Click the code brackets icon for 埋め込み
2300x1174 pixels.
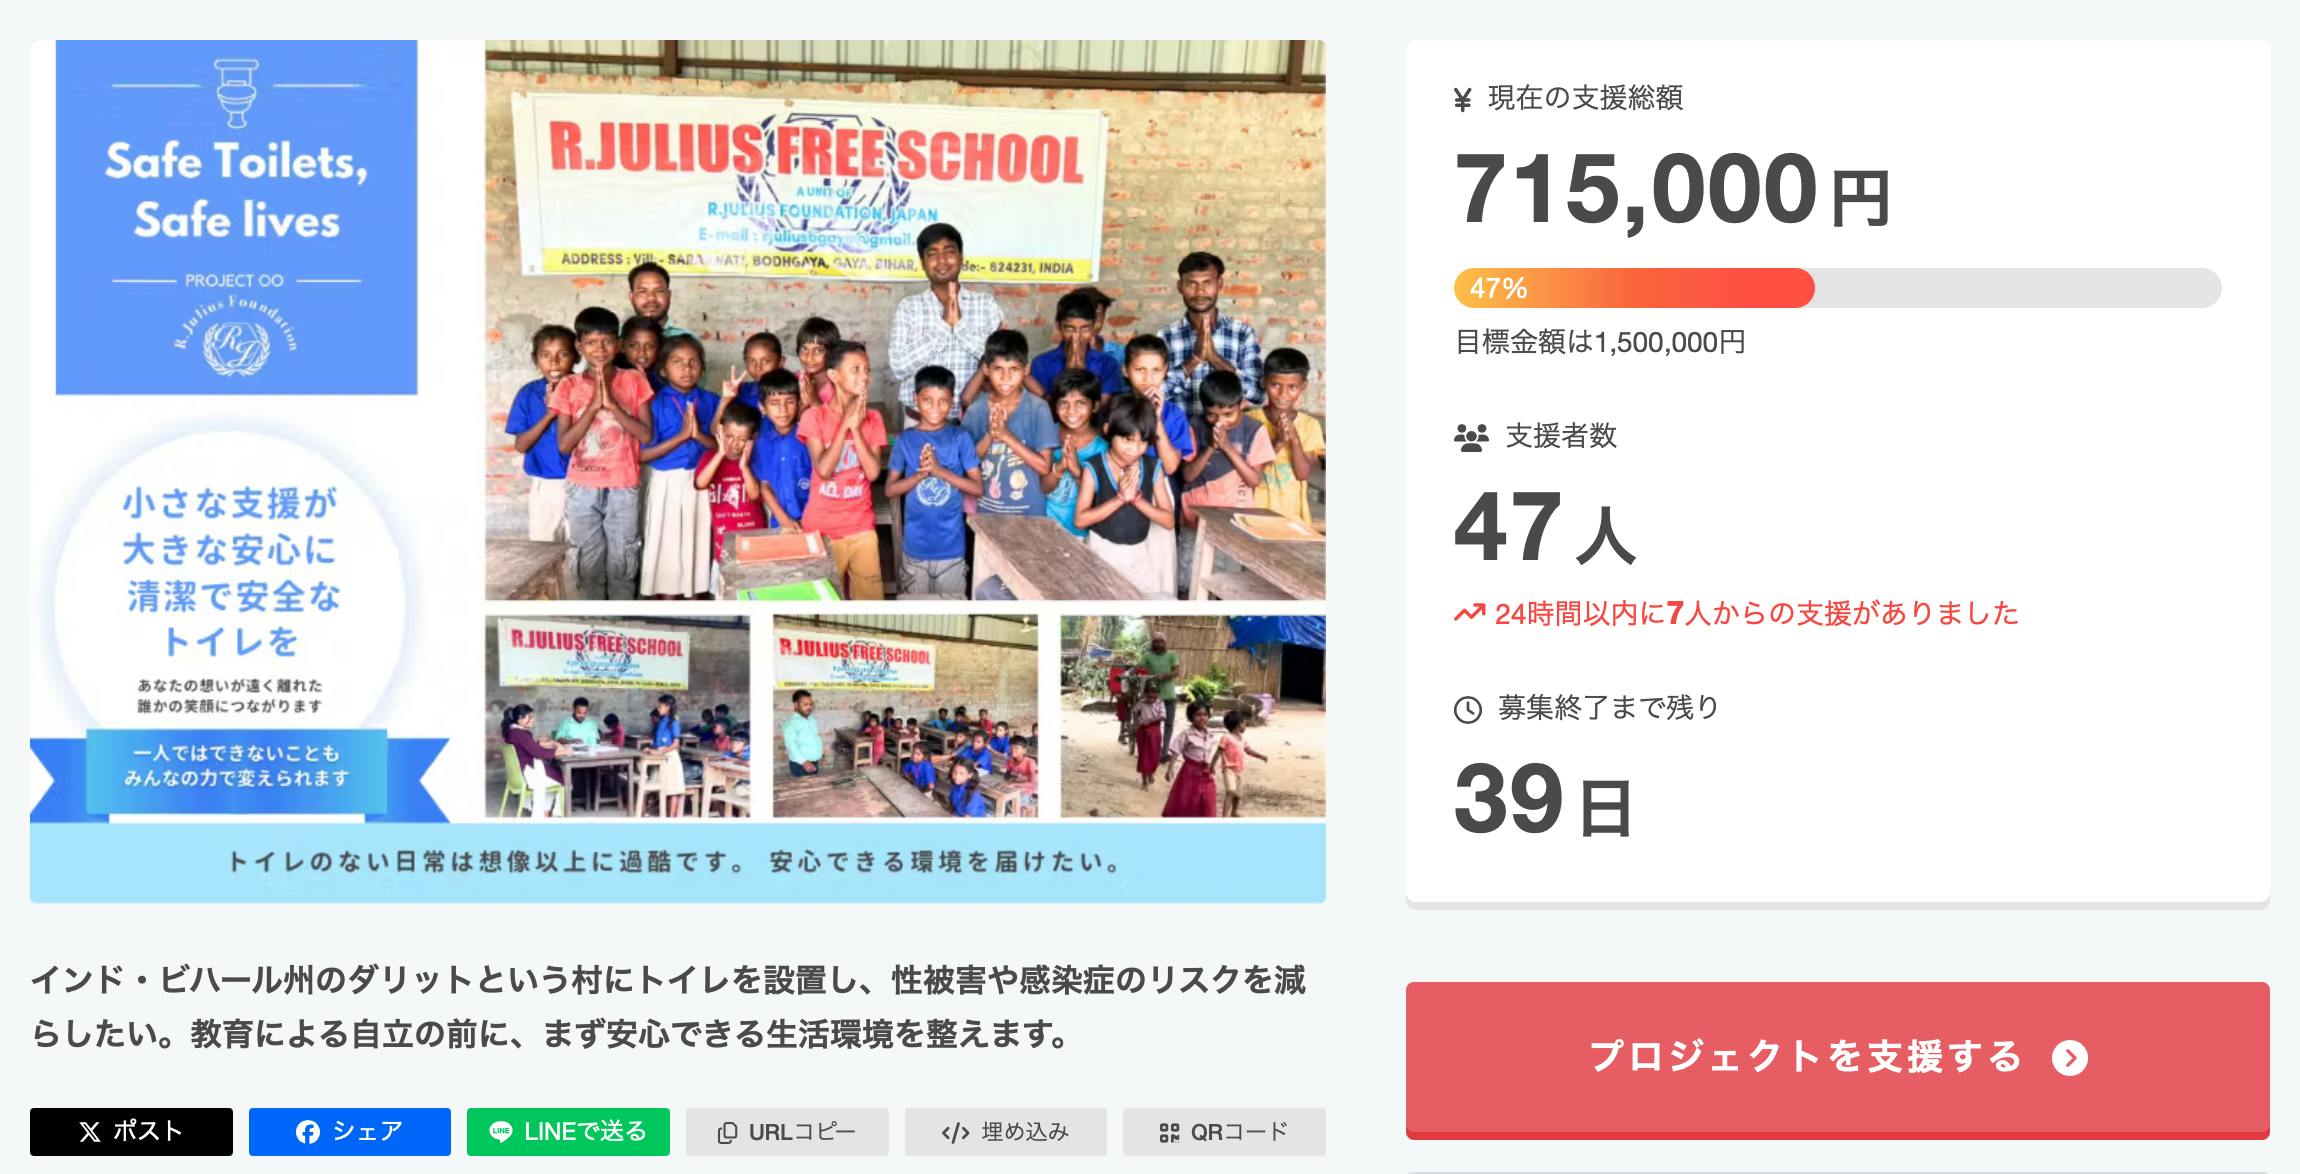(x=955, y=1133)
